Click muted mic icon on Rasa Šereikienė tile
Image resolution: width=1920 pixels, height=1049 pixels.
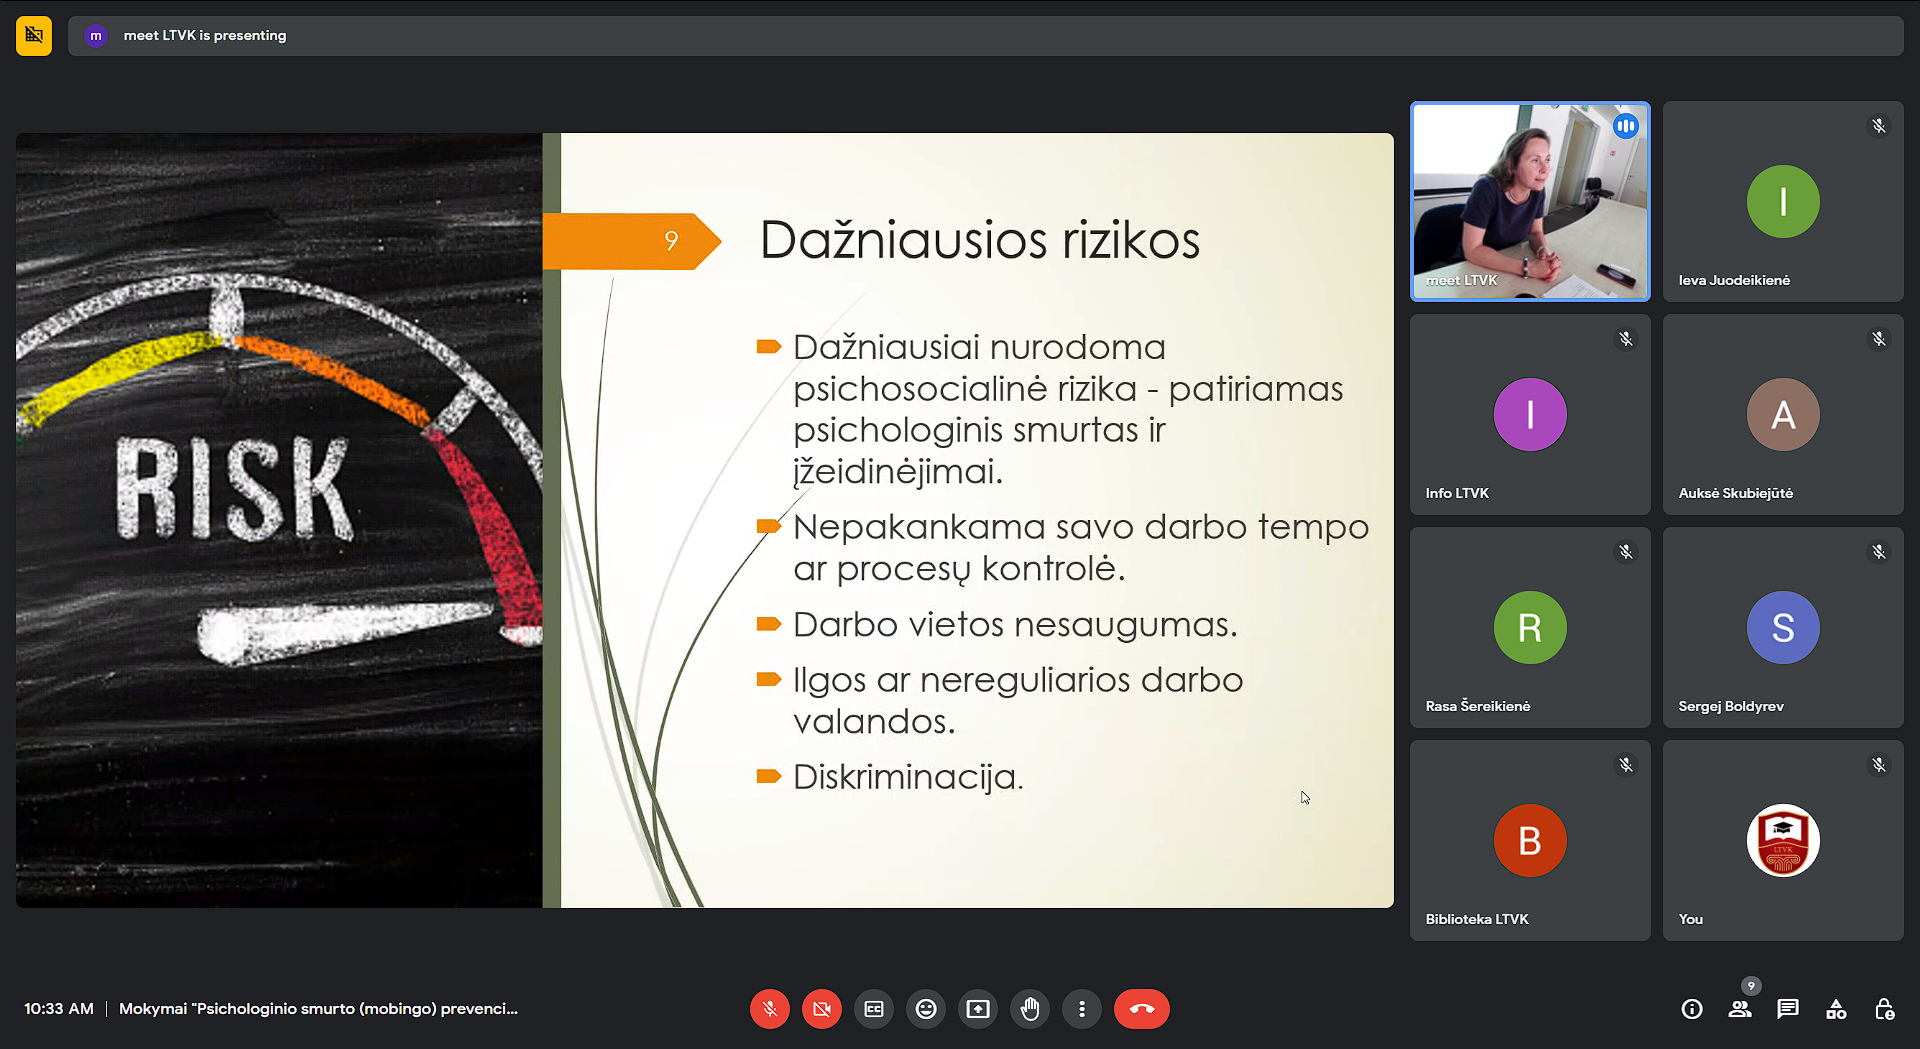1626,552
